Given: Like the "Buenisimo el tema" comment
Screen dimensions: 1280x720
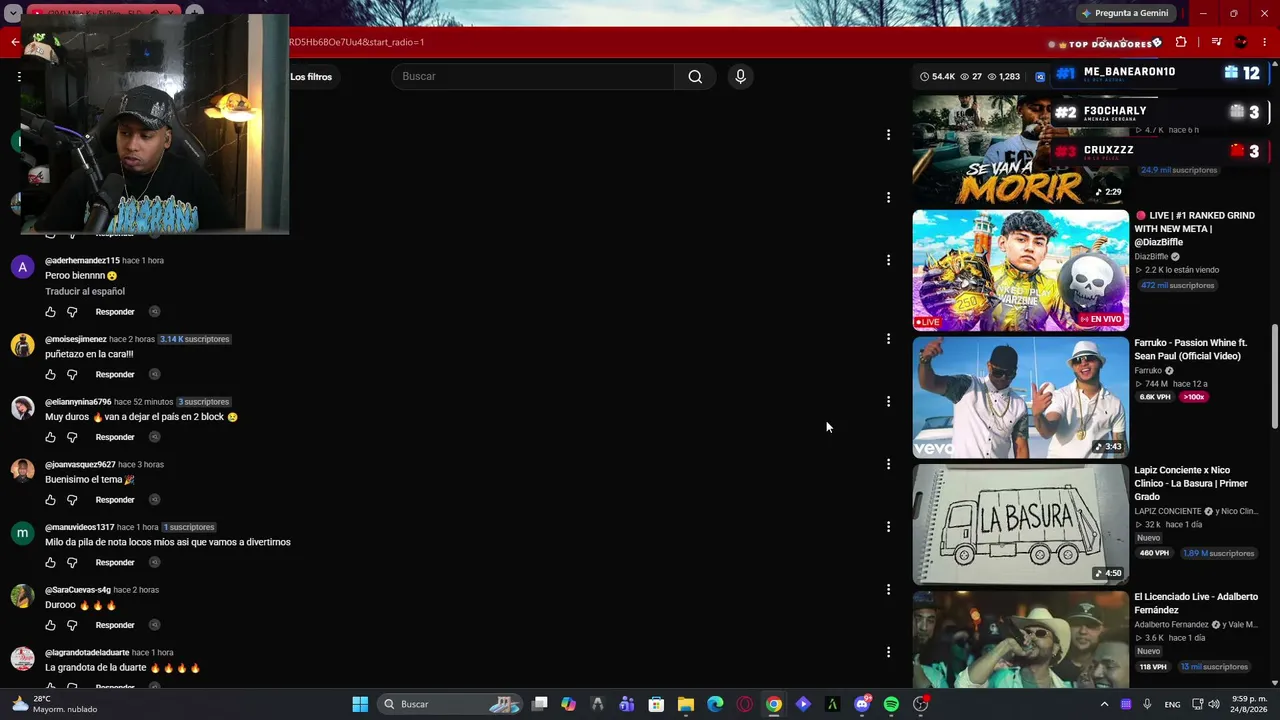Looking at the screenshot, I should tap(51, 500).
